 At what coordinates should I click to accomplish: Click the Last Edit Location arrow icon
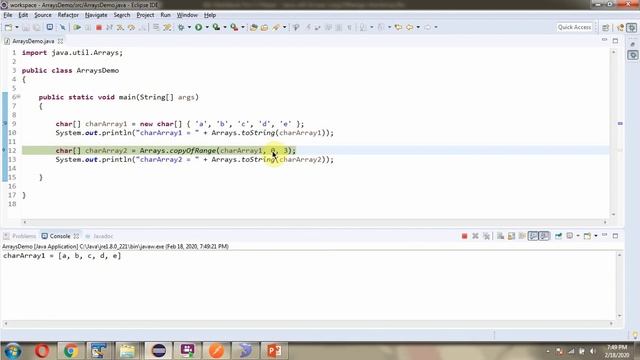pyautogui.click(x=398, y=27)
